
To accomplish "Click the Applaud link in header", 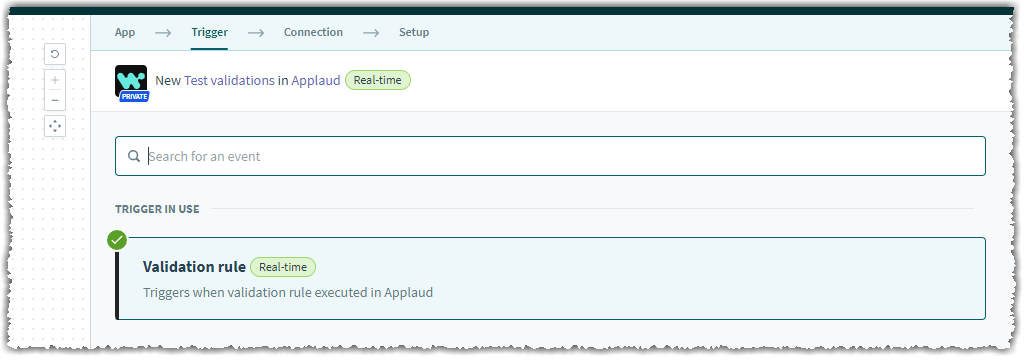I will click(x=316, y=80).
